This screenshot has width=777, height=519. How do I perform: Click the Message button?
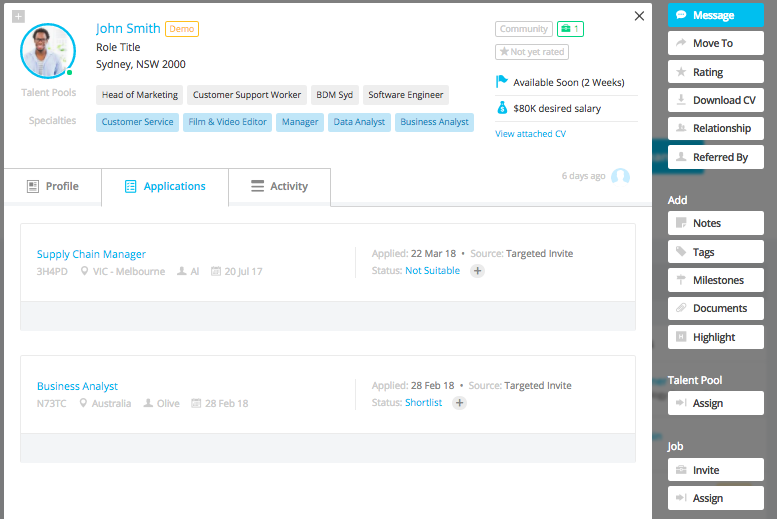tap(715, 15)
